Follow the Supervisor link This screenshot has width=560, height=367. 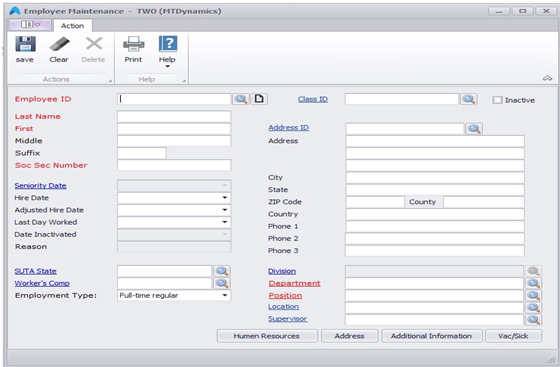[x=288, y=319]
